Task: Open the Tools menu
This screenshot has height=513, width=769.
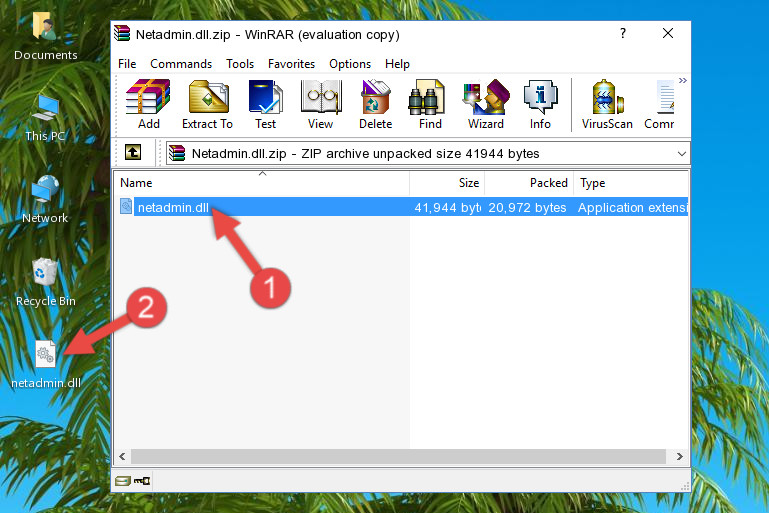Action: point(240,64)
